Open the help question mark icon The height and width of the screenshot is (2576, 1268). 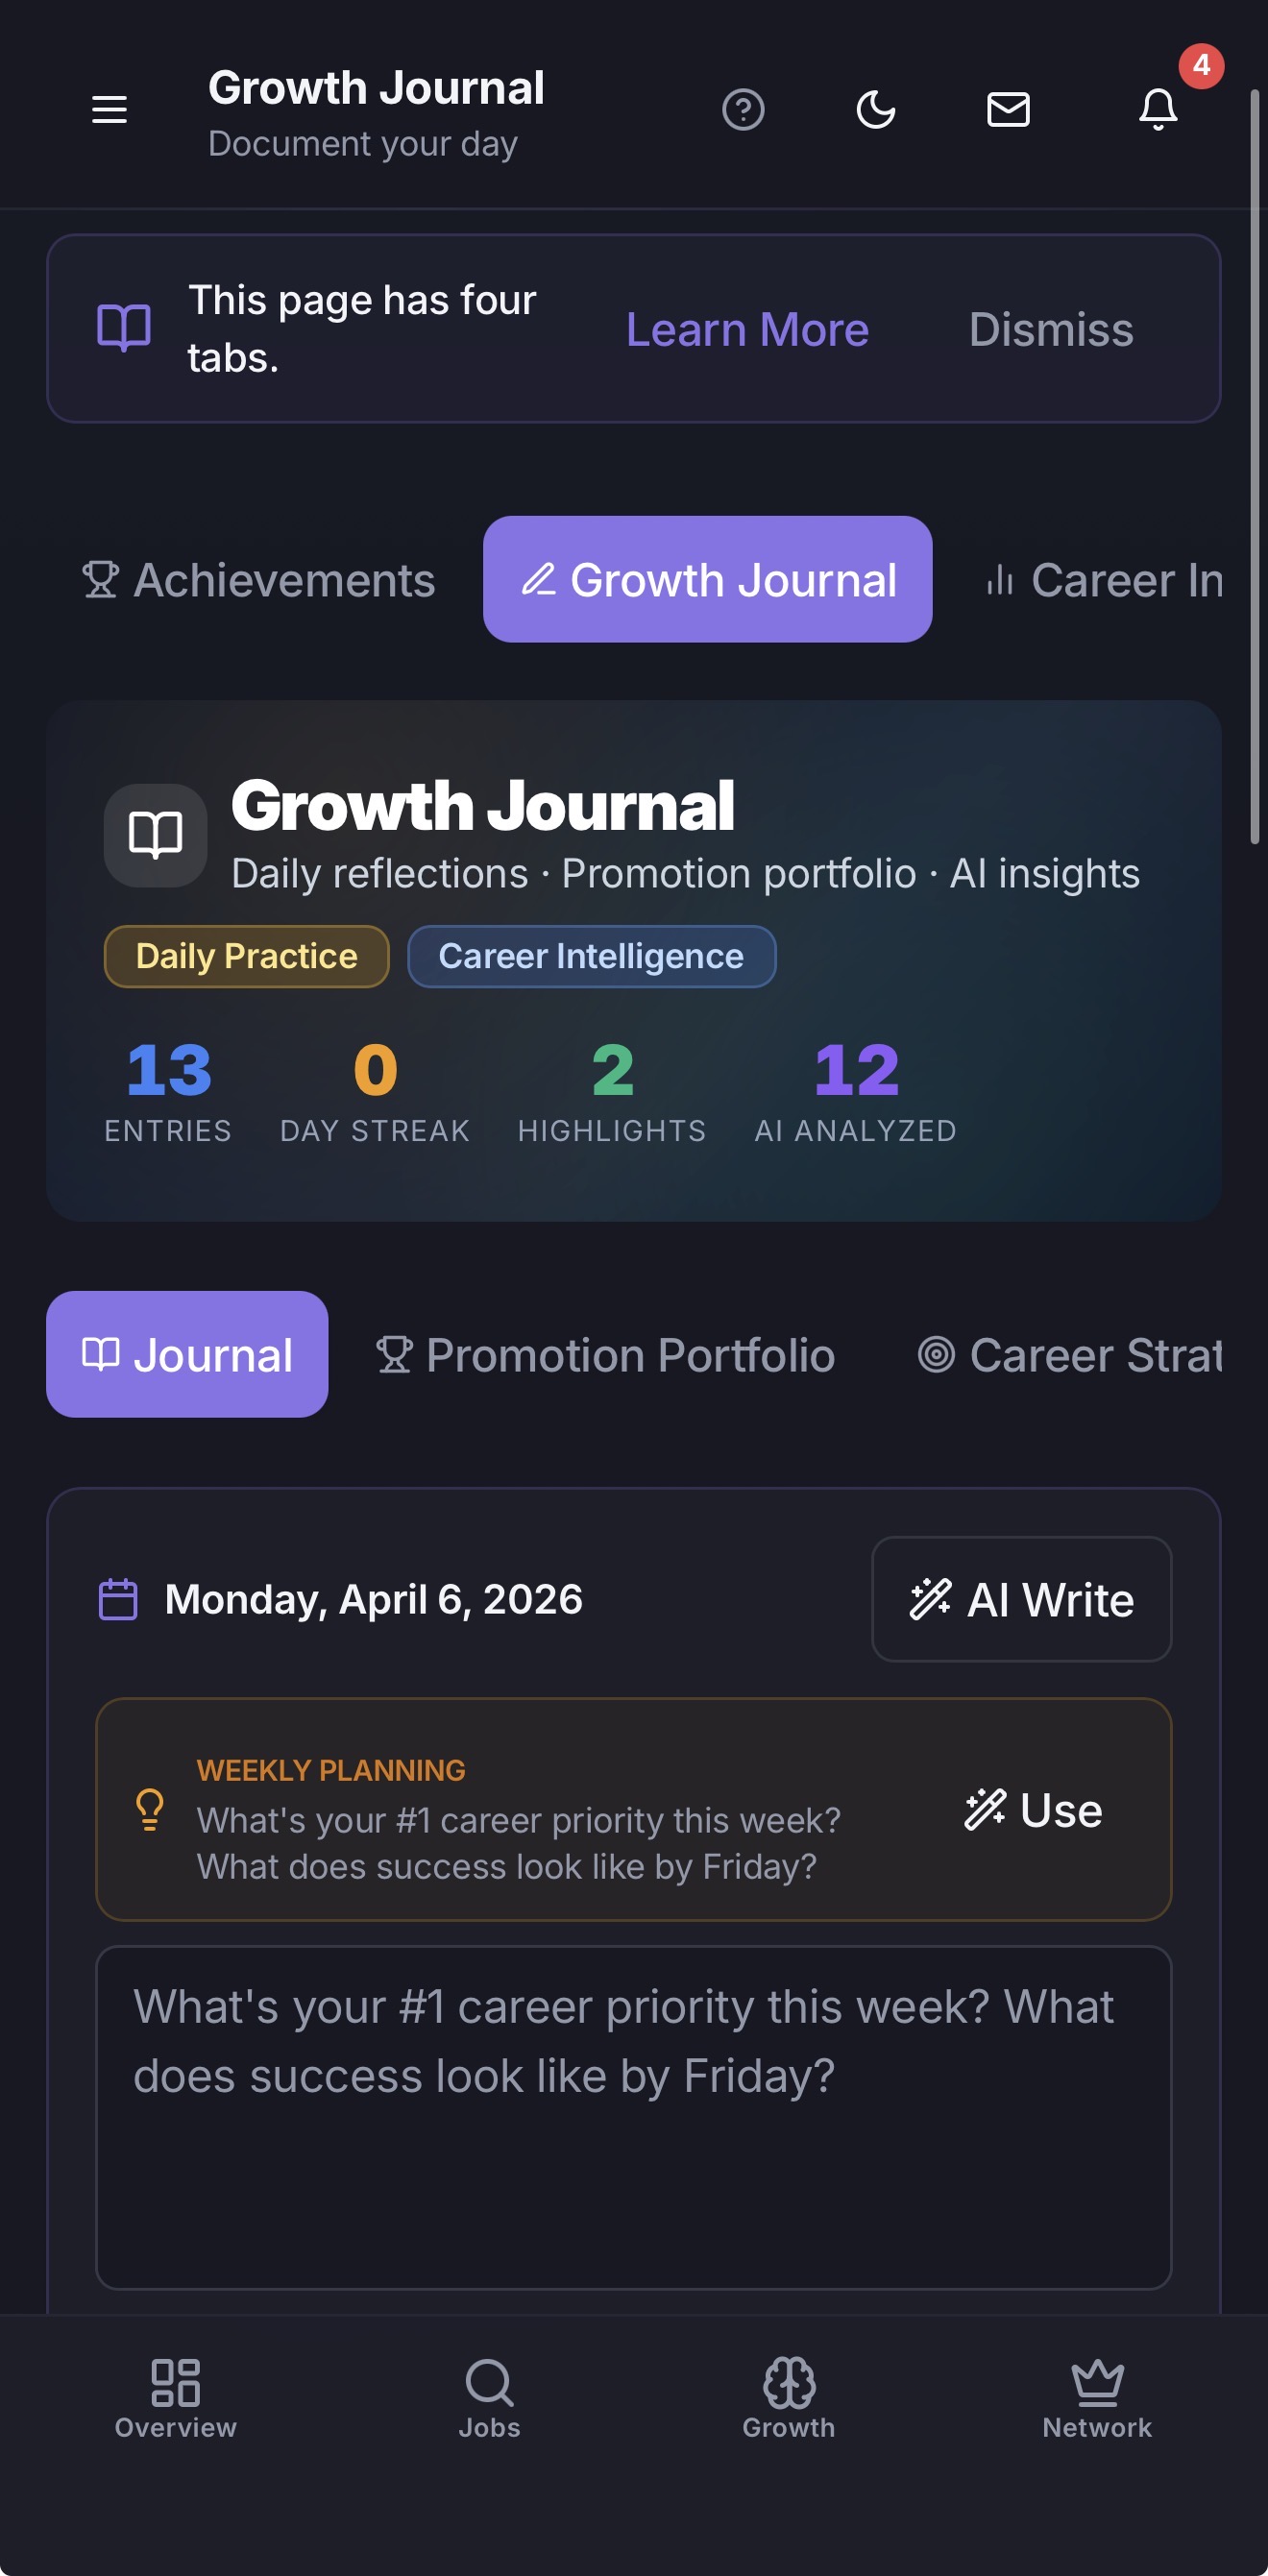(x=744, y=110)
